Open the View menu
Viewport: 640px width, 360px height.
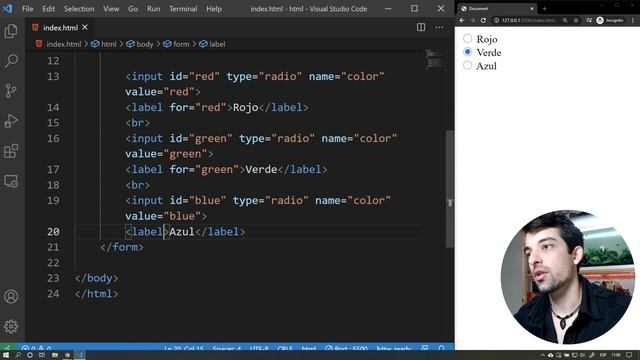[111, 9]
